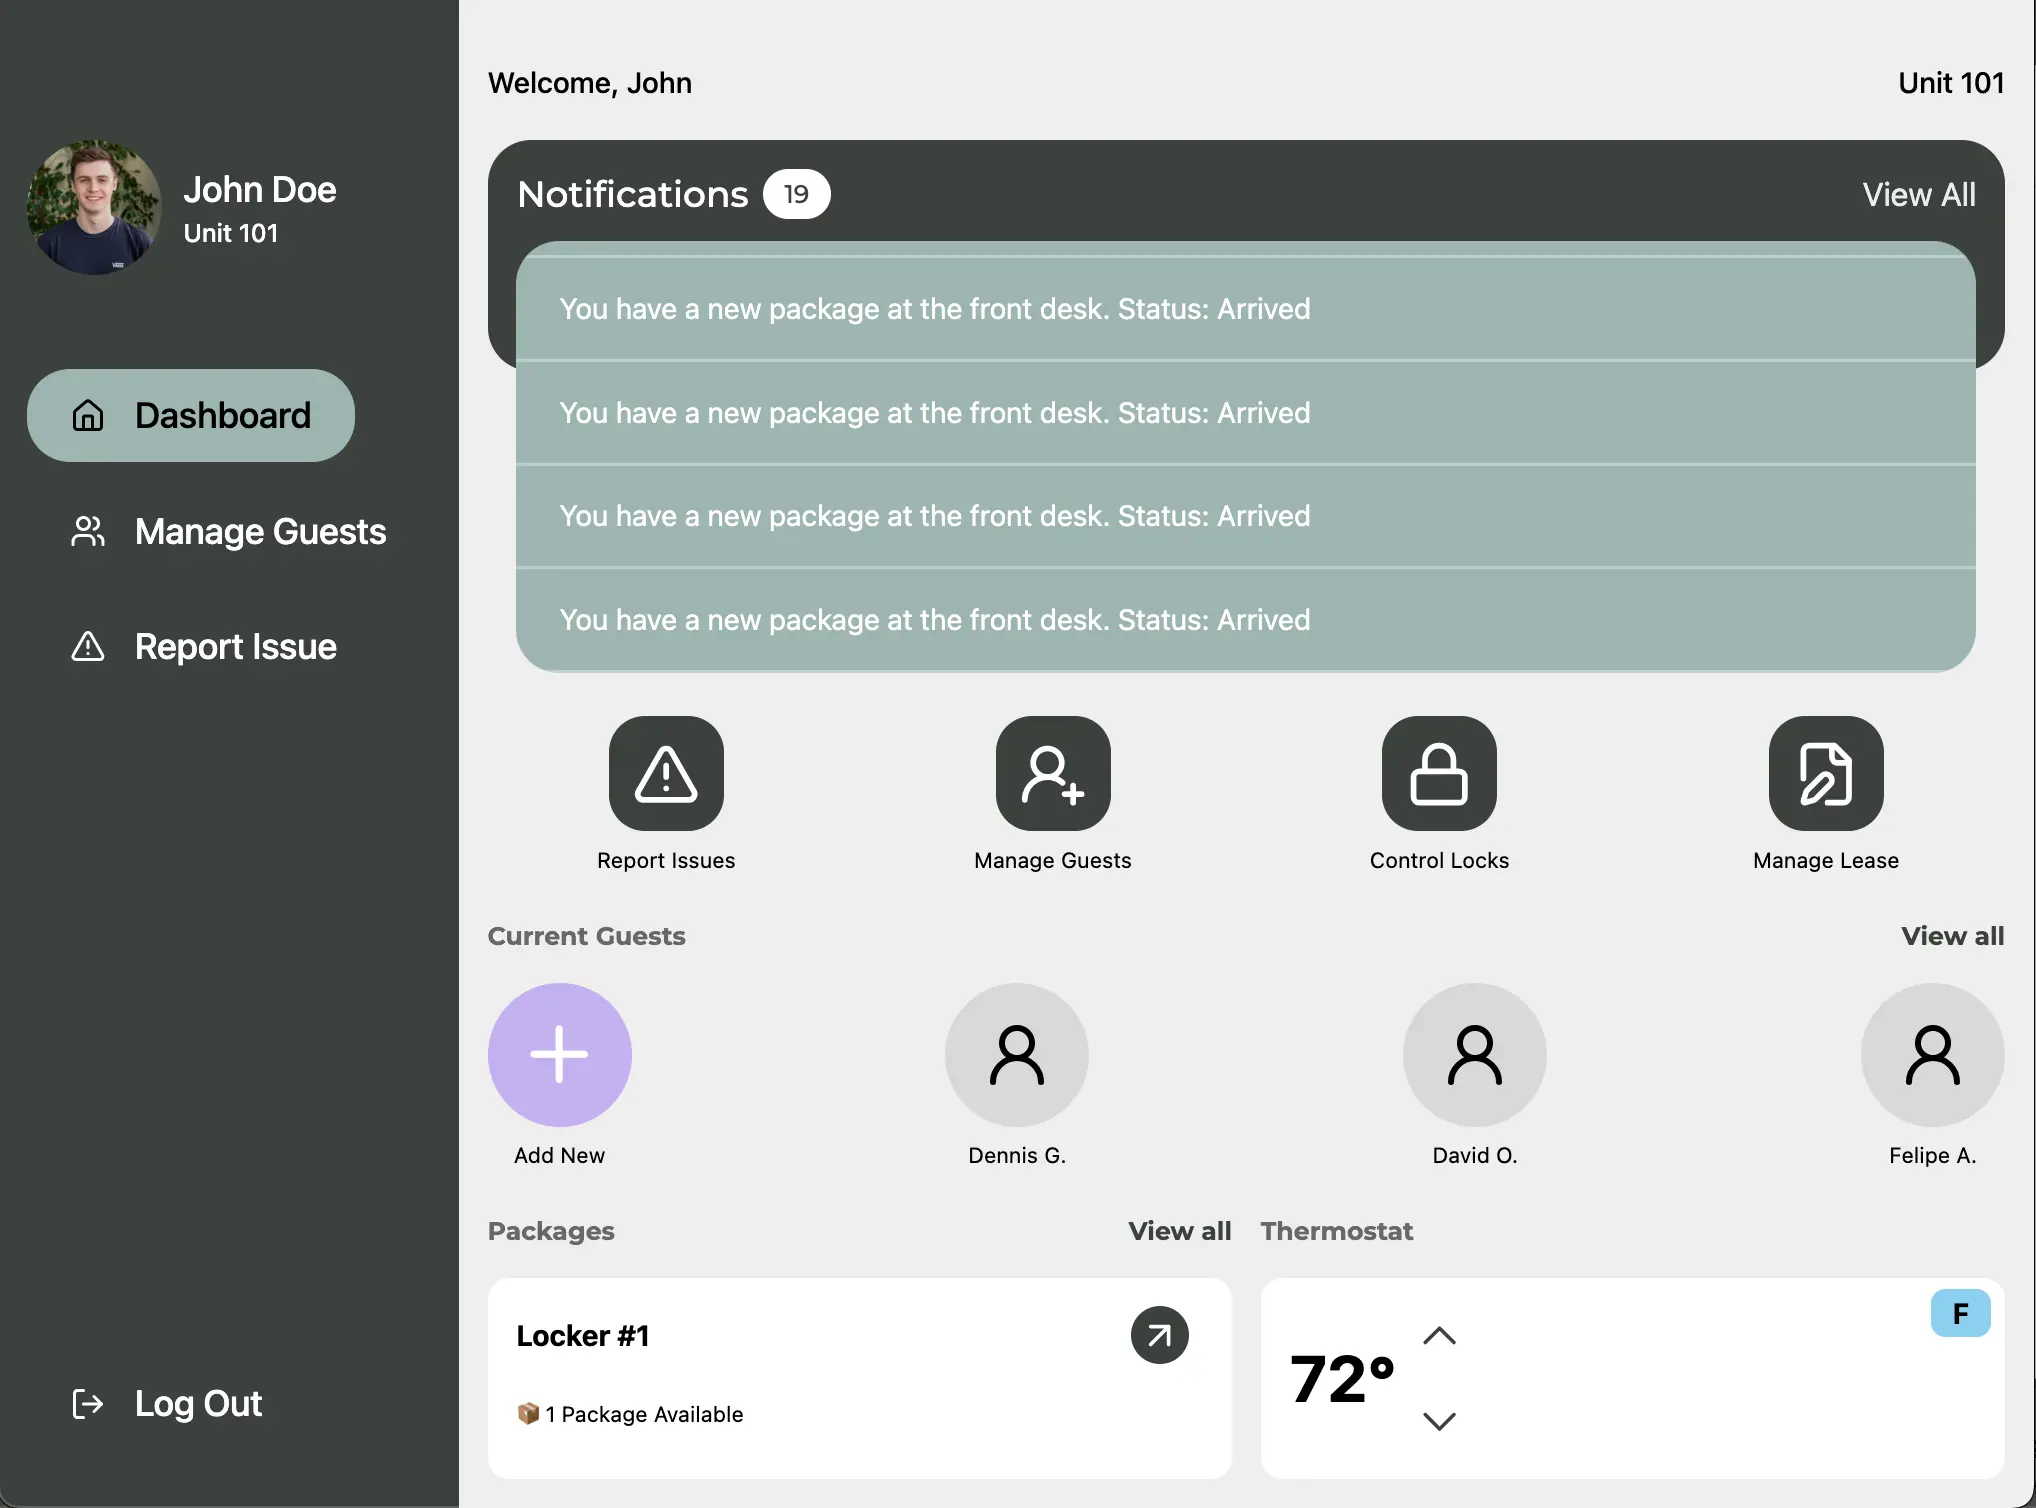The width and height of the screenshot is (2036, 1508).
Task: Click the log out arrow icon
Action: 88,1403
